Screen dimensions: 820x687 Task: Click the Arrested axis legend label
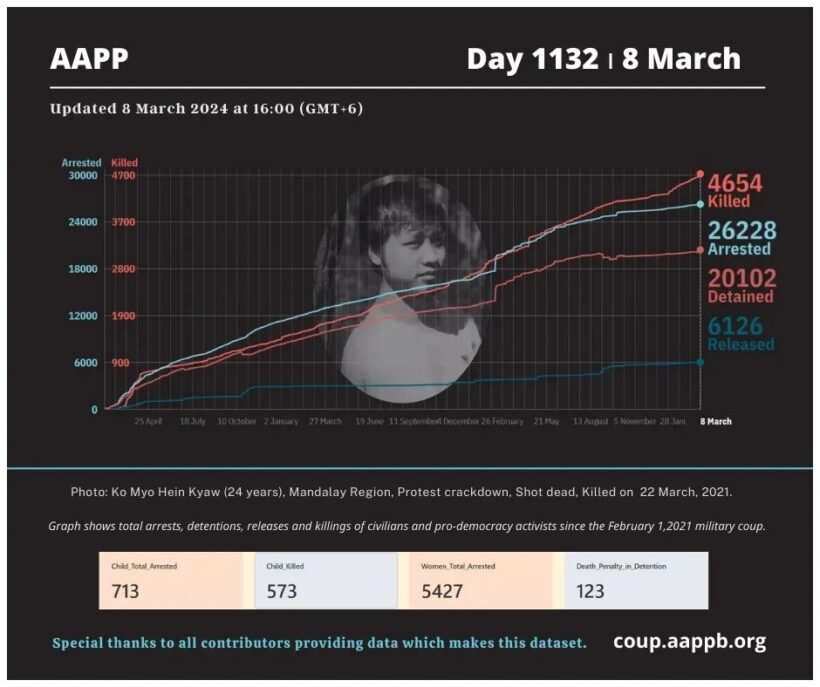(x=81, y=162)
